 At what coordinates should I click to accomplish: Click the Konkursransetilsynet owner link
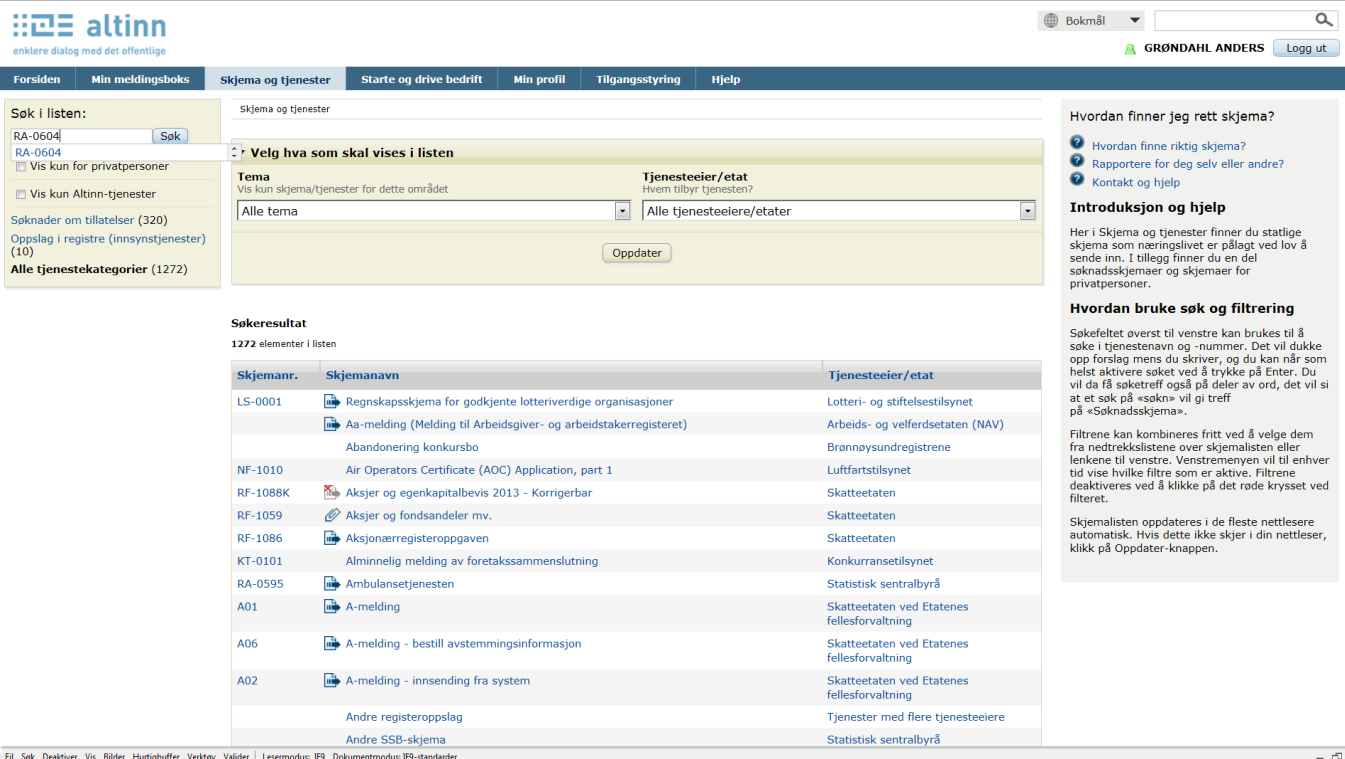(880, 561)
